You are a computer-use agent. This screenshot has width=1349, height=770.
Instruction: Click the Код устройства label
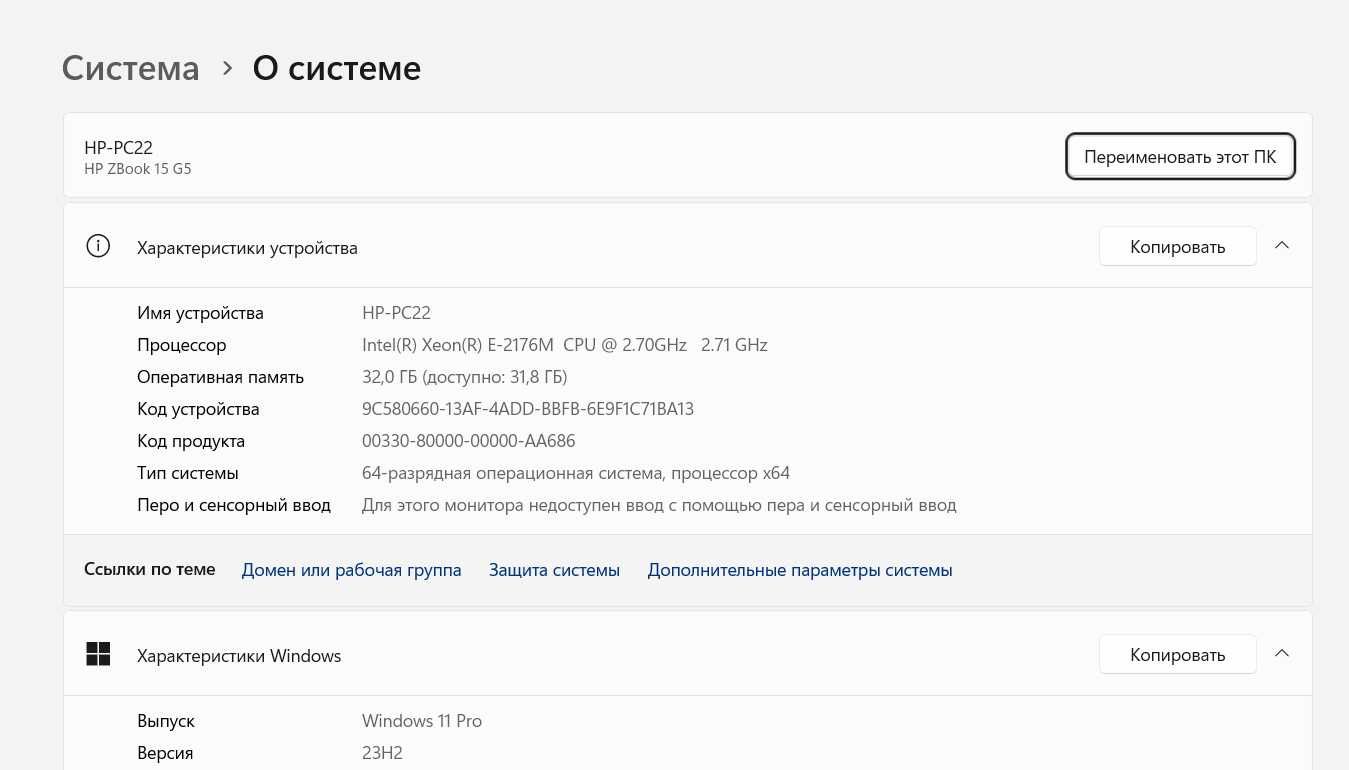[198, 409]
